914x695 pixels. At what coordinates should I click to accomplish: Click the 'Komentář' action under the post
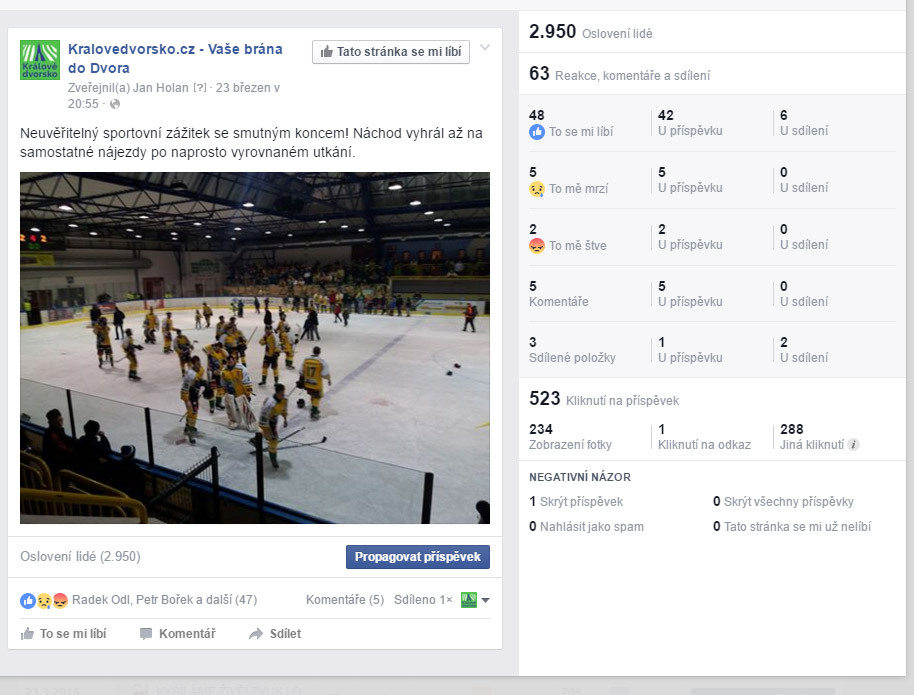coord(178,634)
